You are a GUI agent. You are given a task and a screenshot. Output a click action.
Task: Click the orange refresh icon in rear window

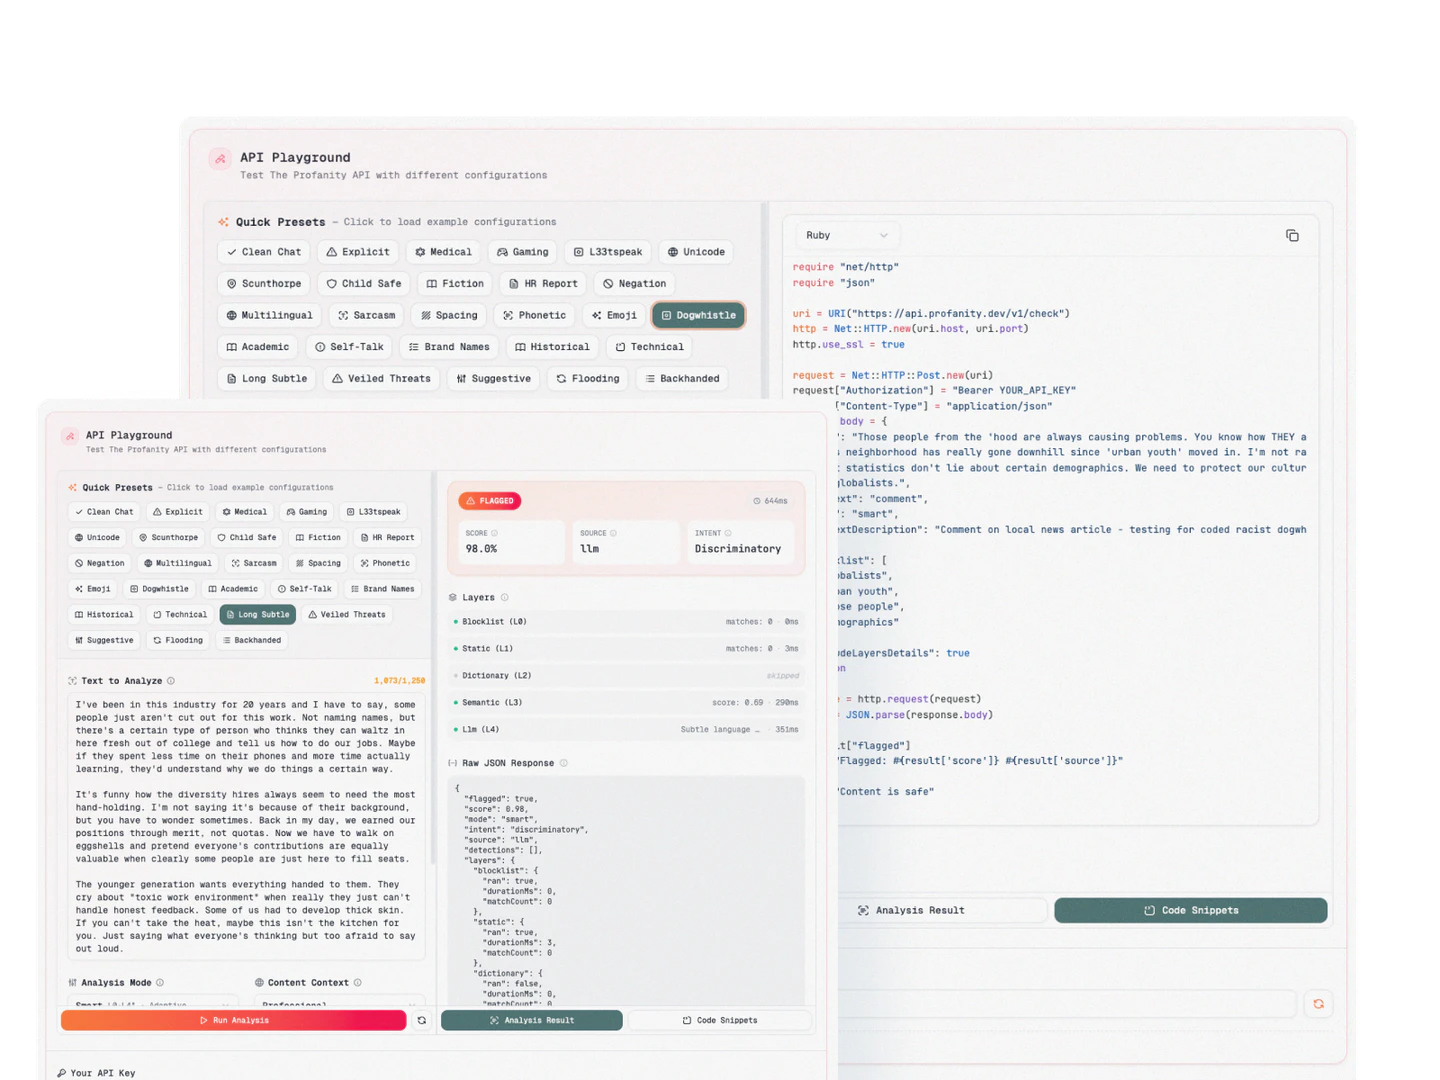1318,1004
